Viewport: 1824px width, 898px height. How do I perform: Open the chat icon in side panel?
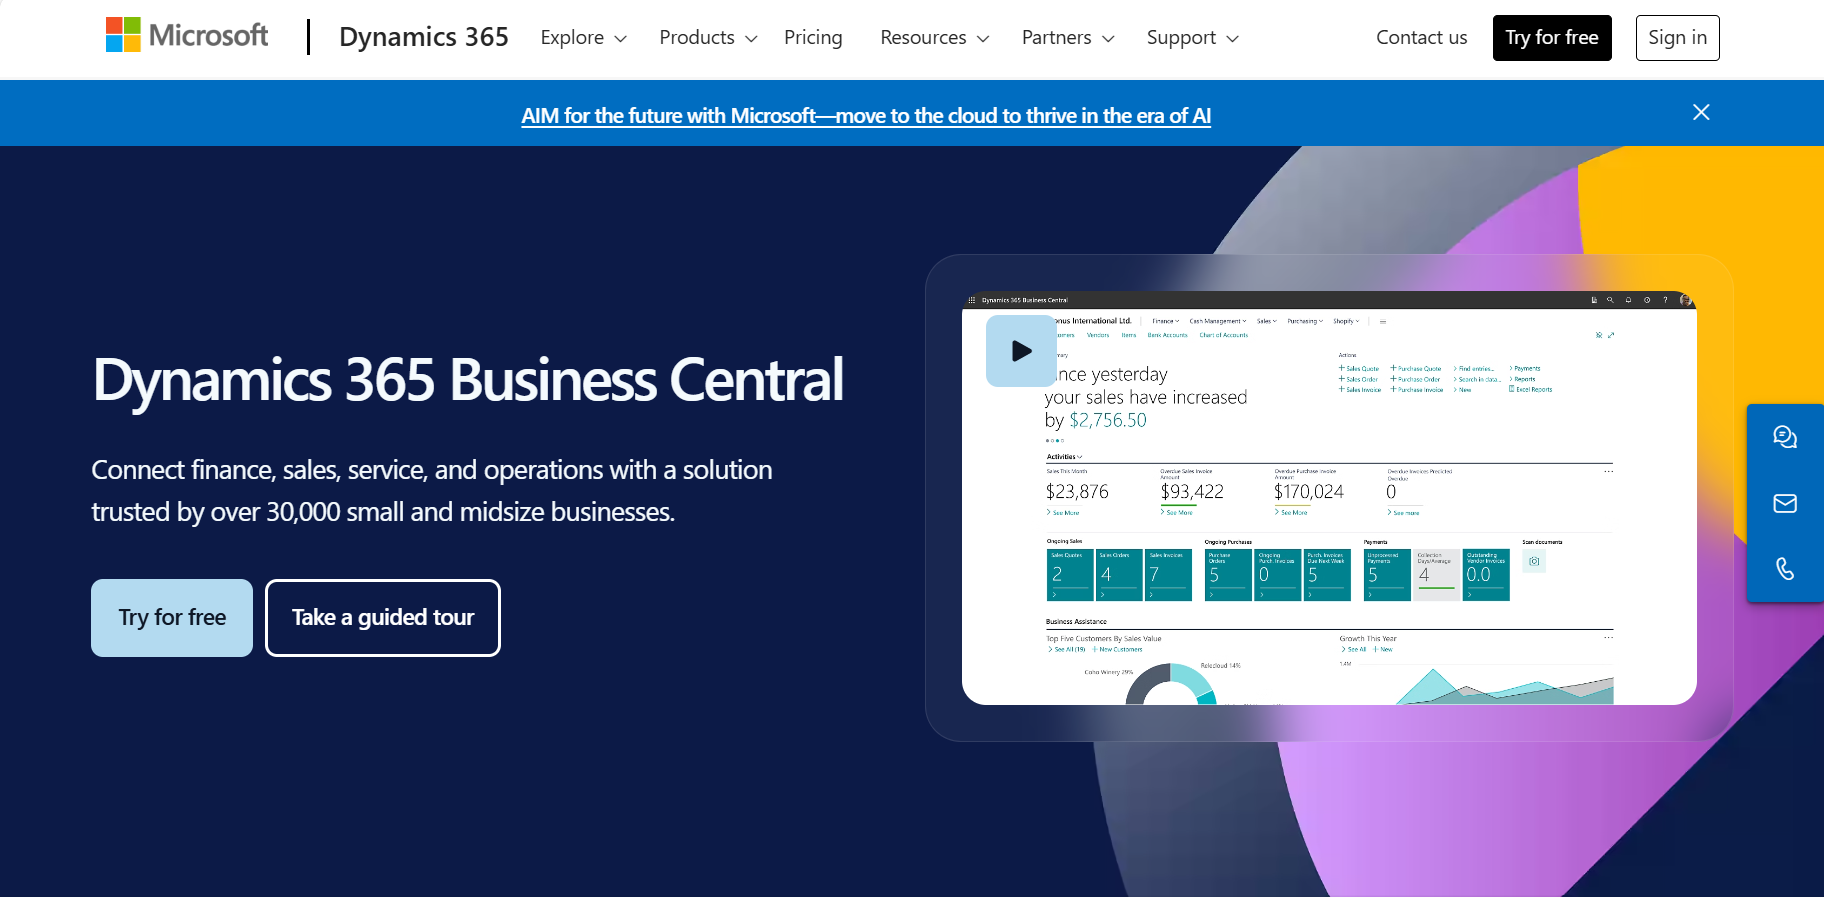pyautogui.click(x=1785, y=437)
